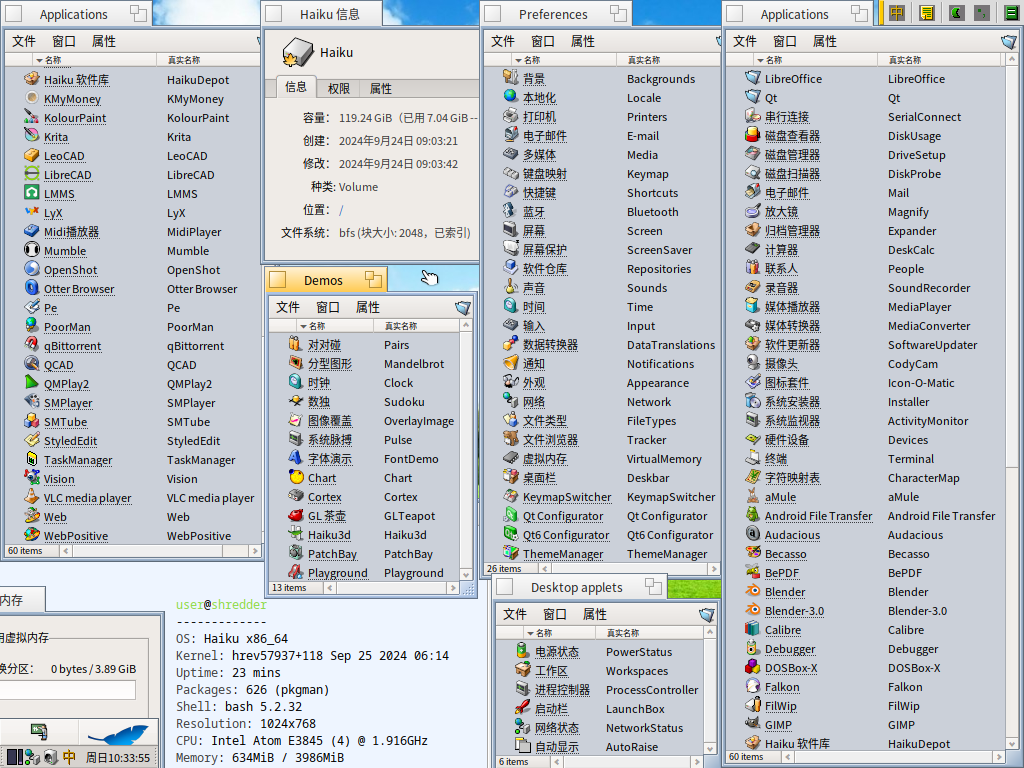The height and width of the screenshot is (768, 1024).
Task: Click the Magnify icon in right Applications window
Action: tap(753, 210)
